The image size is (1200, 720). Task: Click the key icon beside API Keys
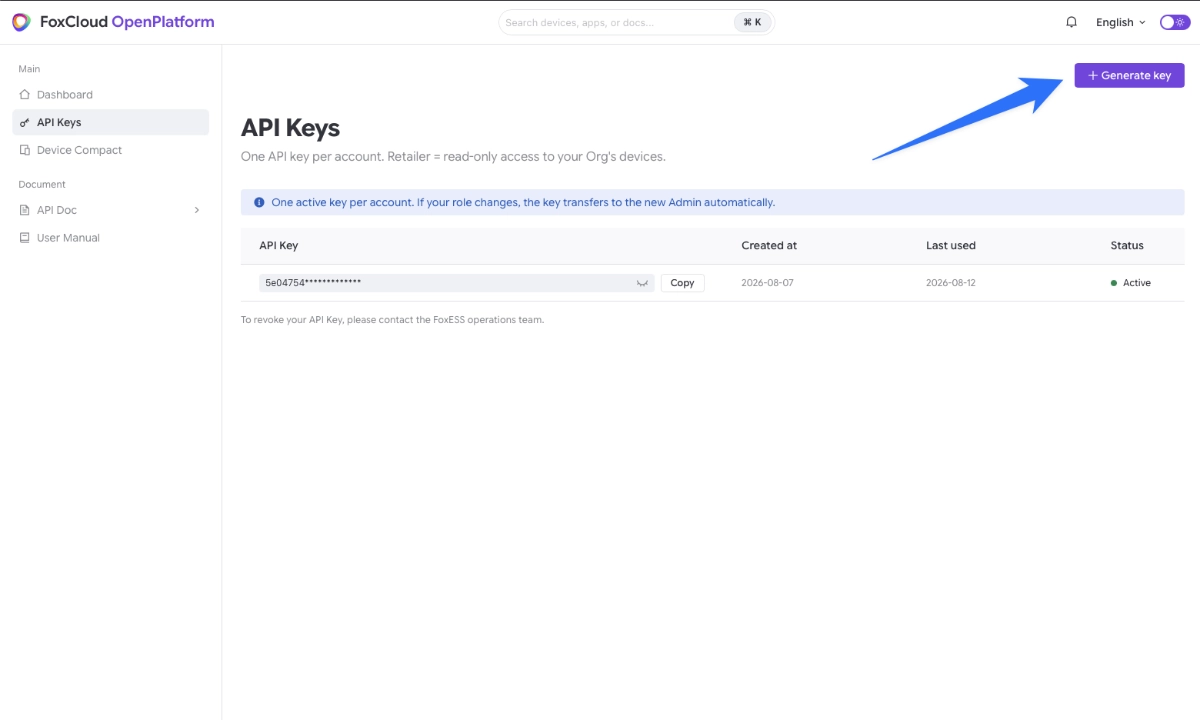[x=25, y=122]
